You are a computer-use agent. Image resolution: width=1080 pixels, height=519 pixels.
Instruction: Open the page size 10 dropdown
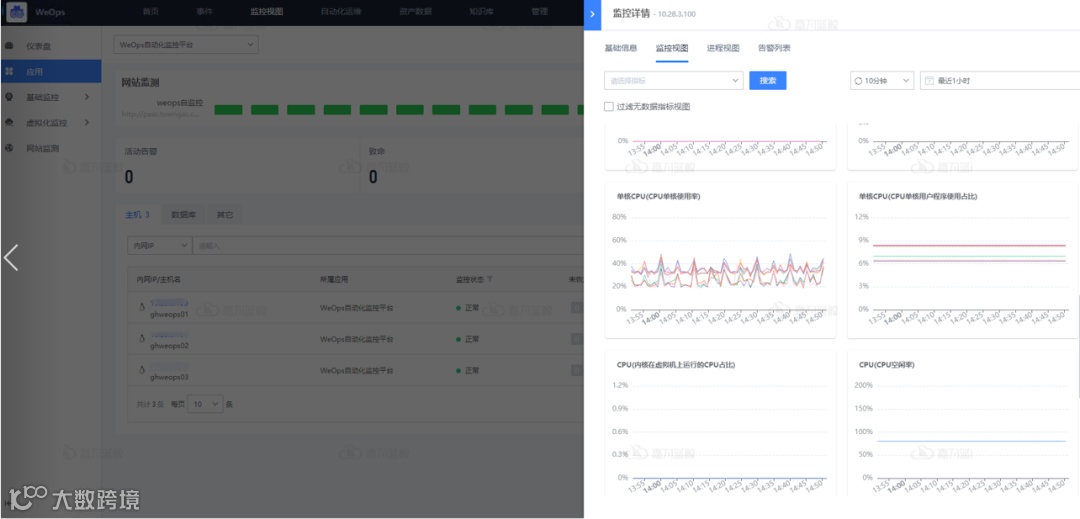click(206, 404)
